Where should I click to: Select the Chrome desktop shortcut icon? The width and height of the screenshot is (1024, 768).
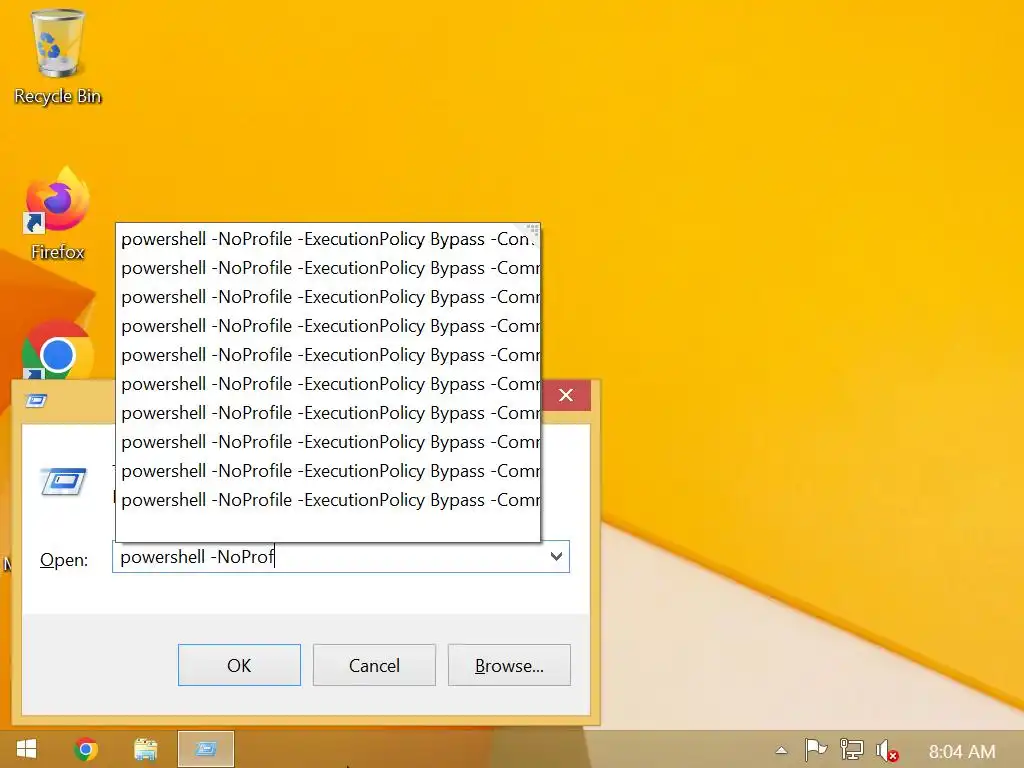click(57, 351)
